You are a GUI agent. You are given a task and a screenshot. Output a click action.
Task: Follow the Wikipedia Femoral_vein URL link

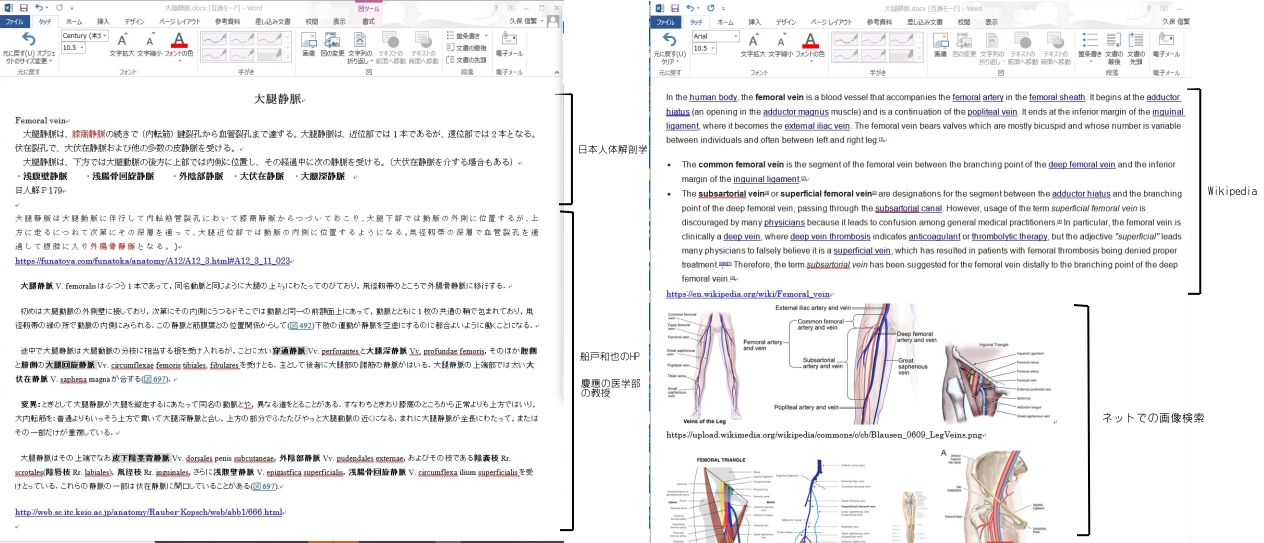tap(748, 295)
